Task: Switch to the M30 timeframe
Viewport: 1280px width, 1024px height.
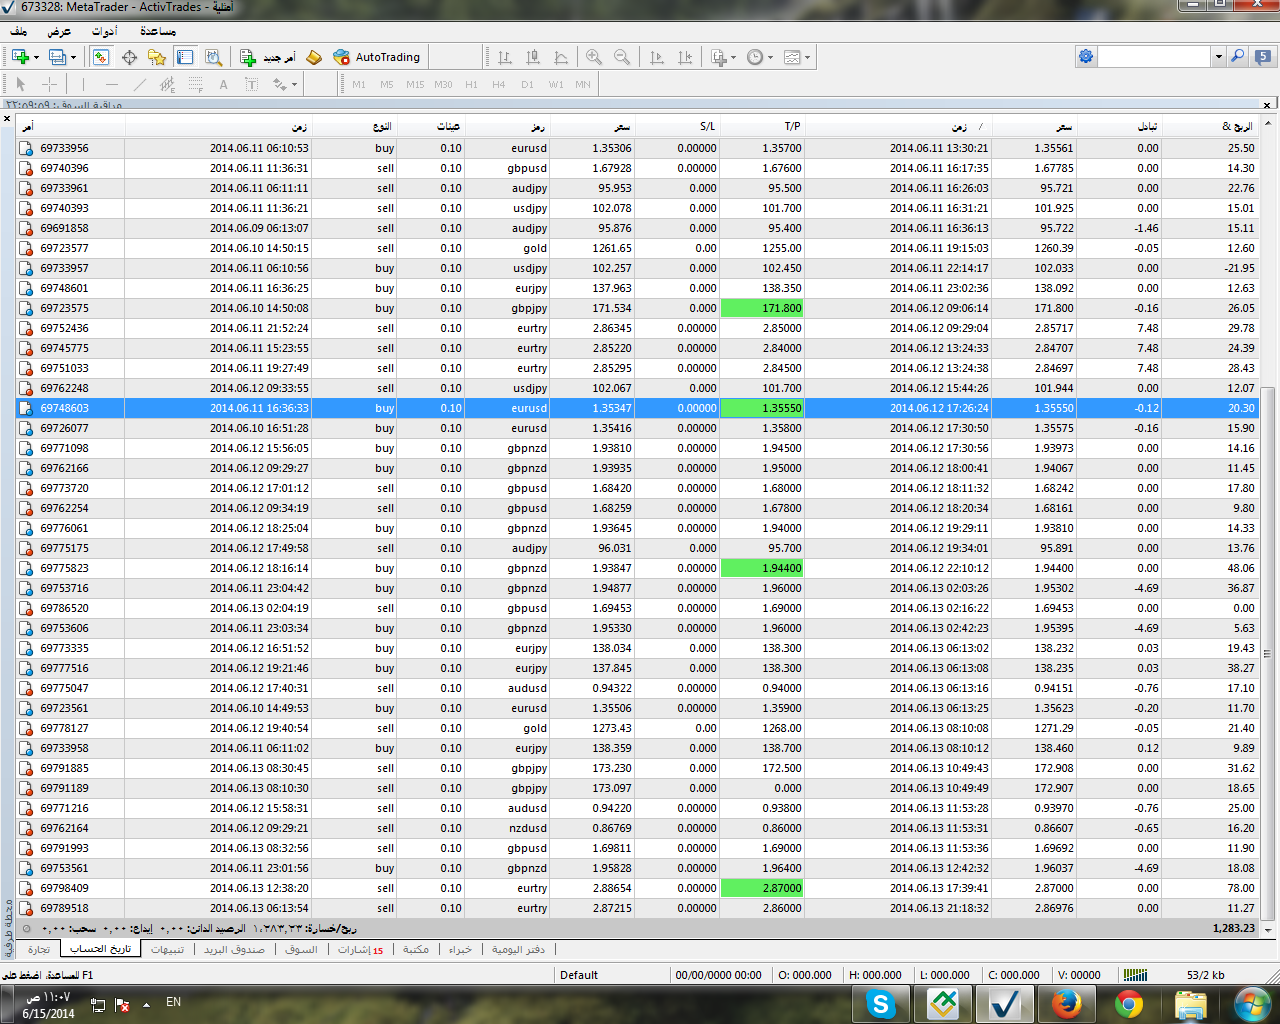Action: 443,85
